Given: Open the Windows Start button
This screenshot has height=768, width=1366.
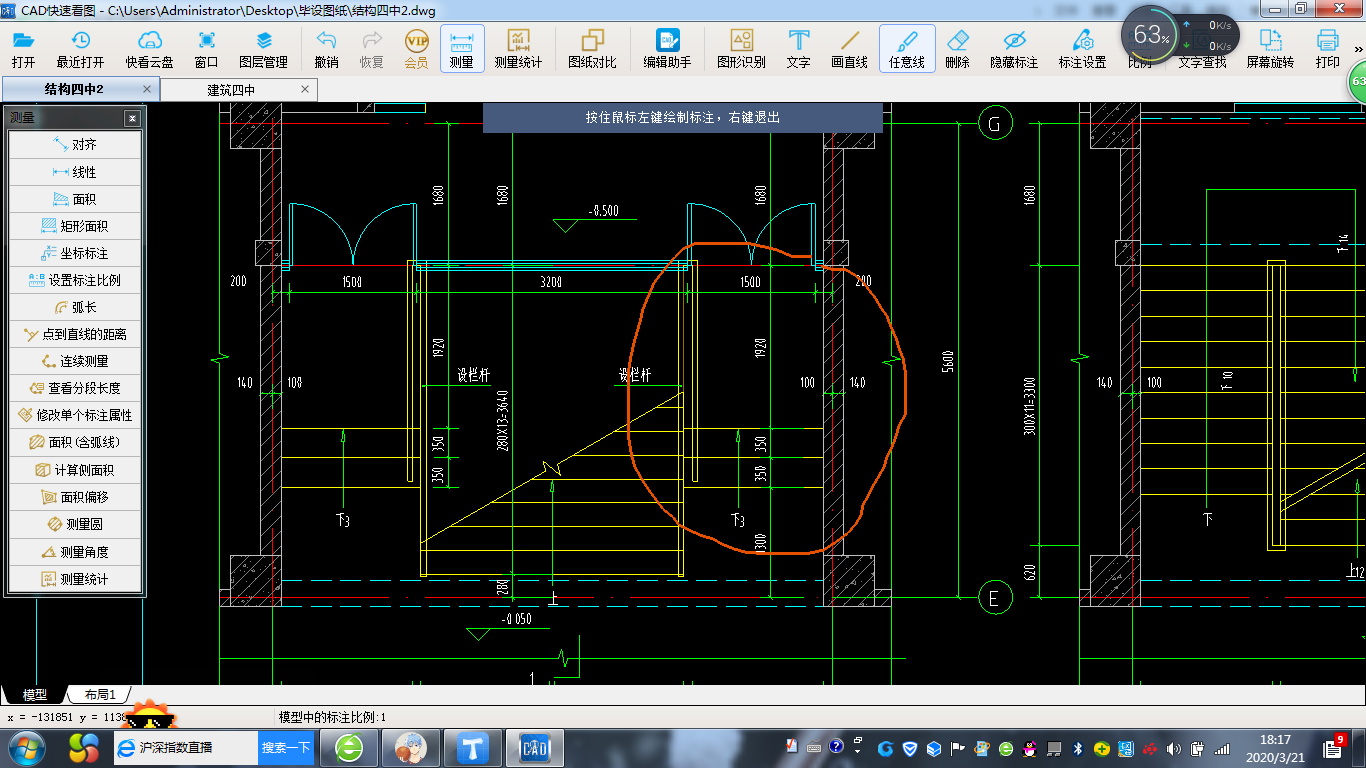Looking at the screenshot, I should pos(25,747).
